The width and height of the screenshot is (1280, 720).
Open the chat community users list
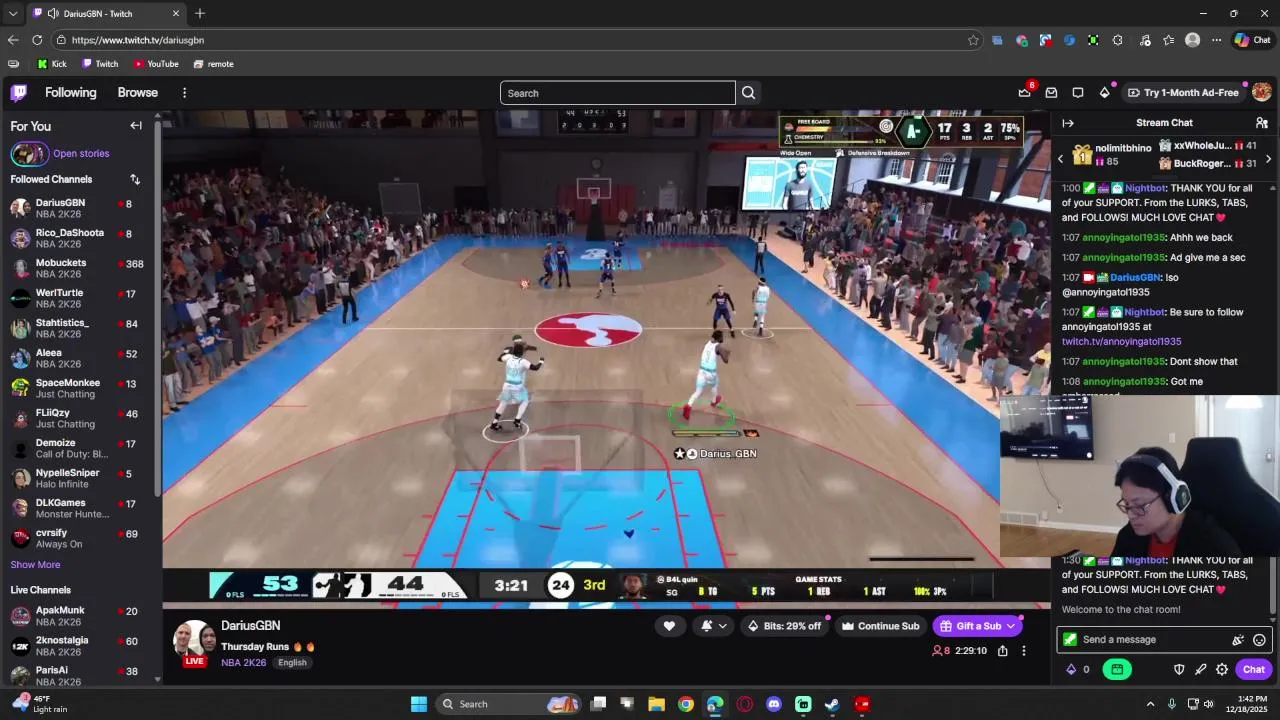(x=1262, y=123)
